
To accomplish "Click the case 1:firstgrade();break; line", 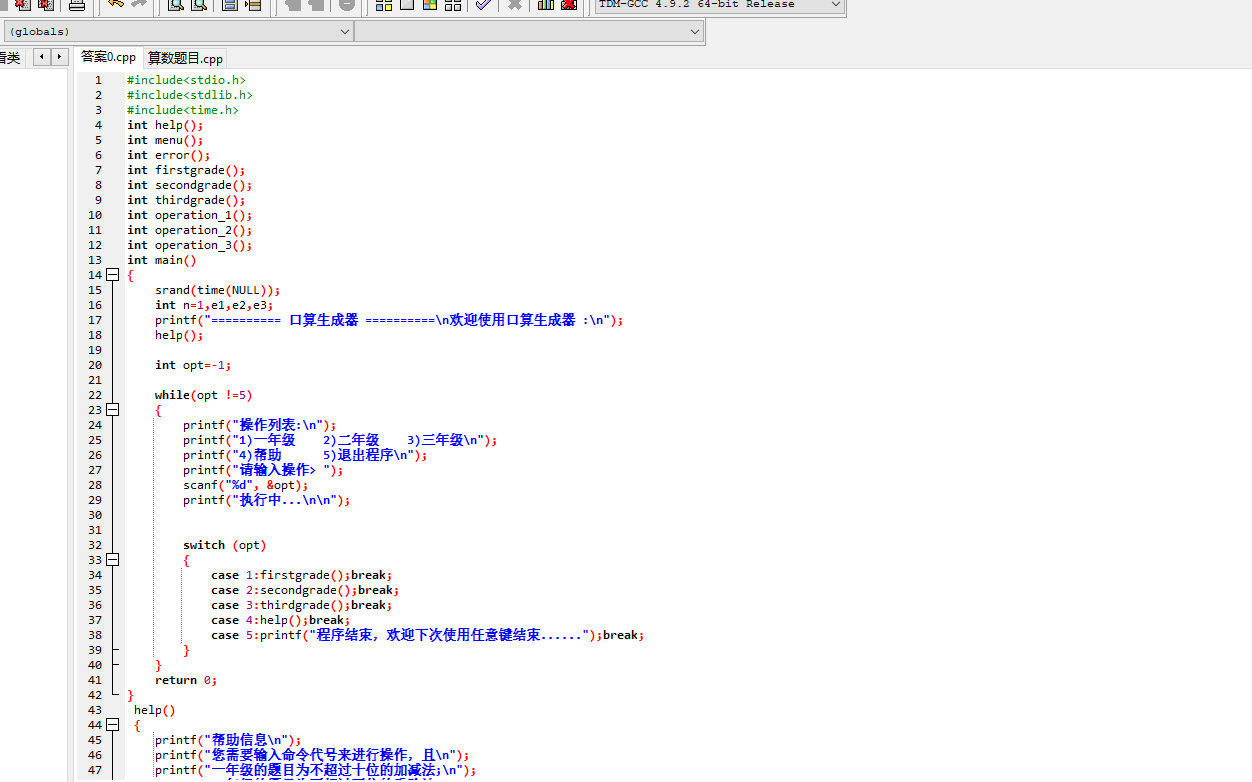I will coord(302,575).
